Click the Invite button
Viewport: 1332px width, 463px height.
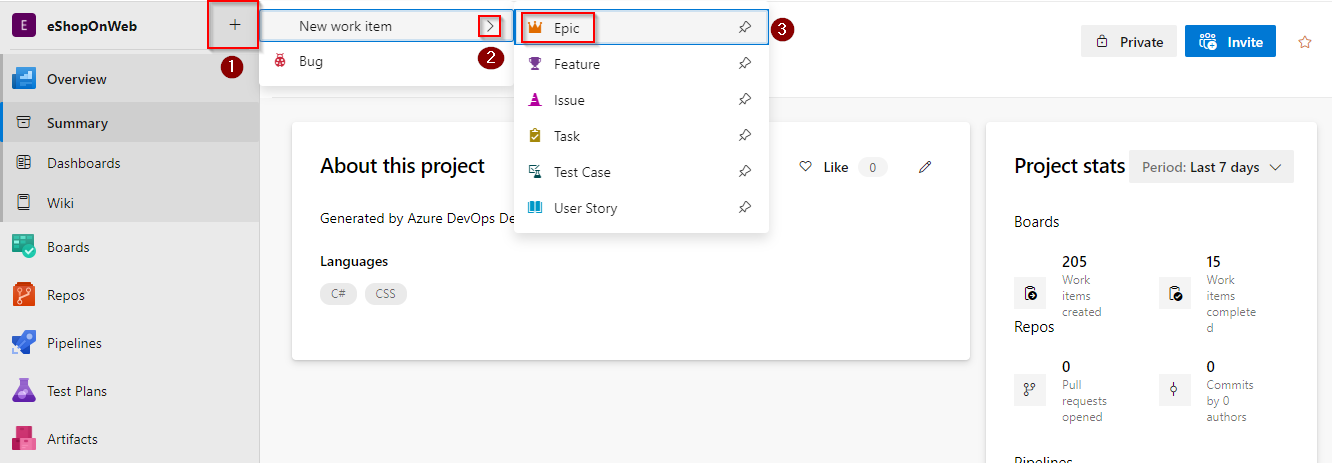click(1230, 41)
